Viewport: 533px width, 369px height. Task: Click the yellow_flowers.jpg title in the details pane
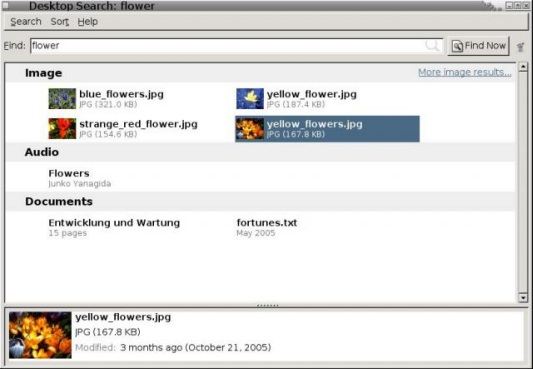123,317
